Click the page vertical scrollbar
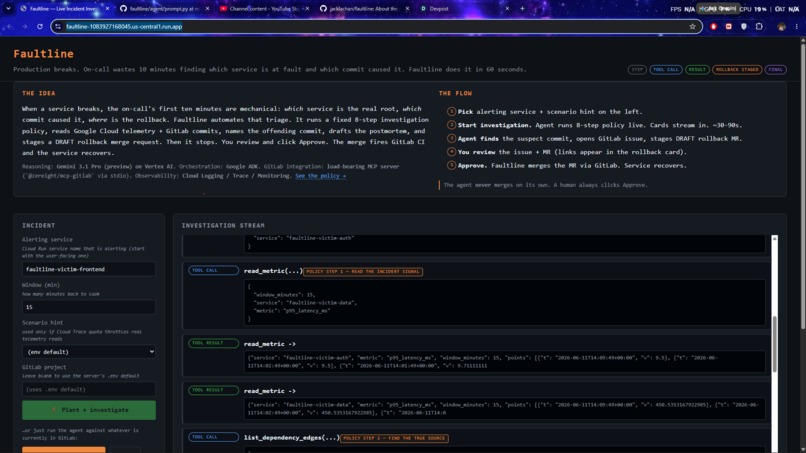The width and height of the screenshot is (806, 453). click(x=802, y=185)
